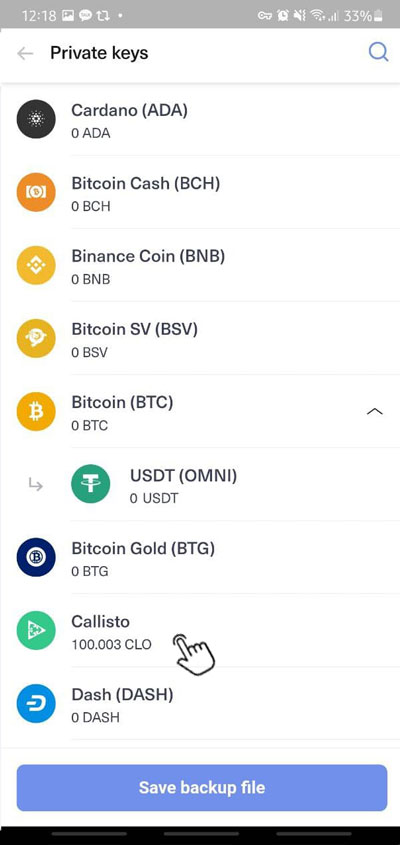Choose the Callisto green icon

pos(36,630)
